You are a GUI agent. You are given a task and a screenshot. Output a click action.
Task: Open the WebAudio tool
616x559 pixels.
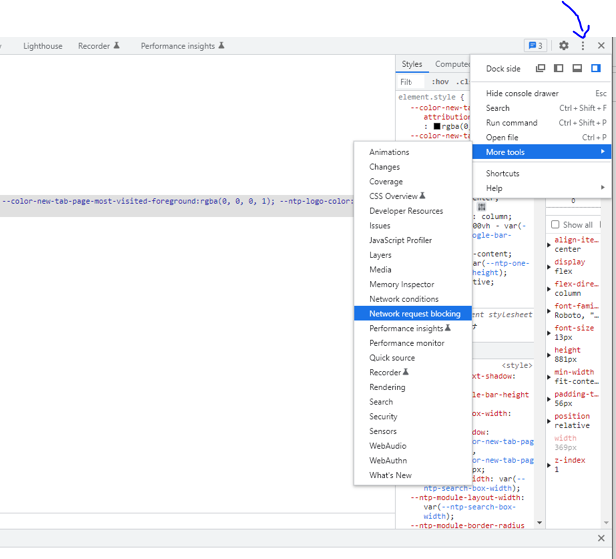[x=413, y=446]
